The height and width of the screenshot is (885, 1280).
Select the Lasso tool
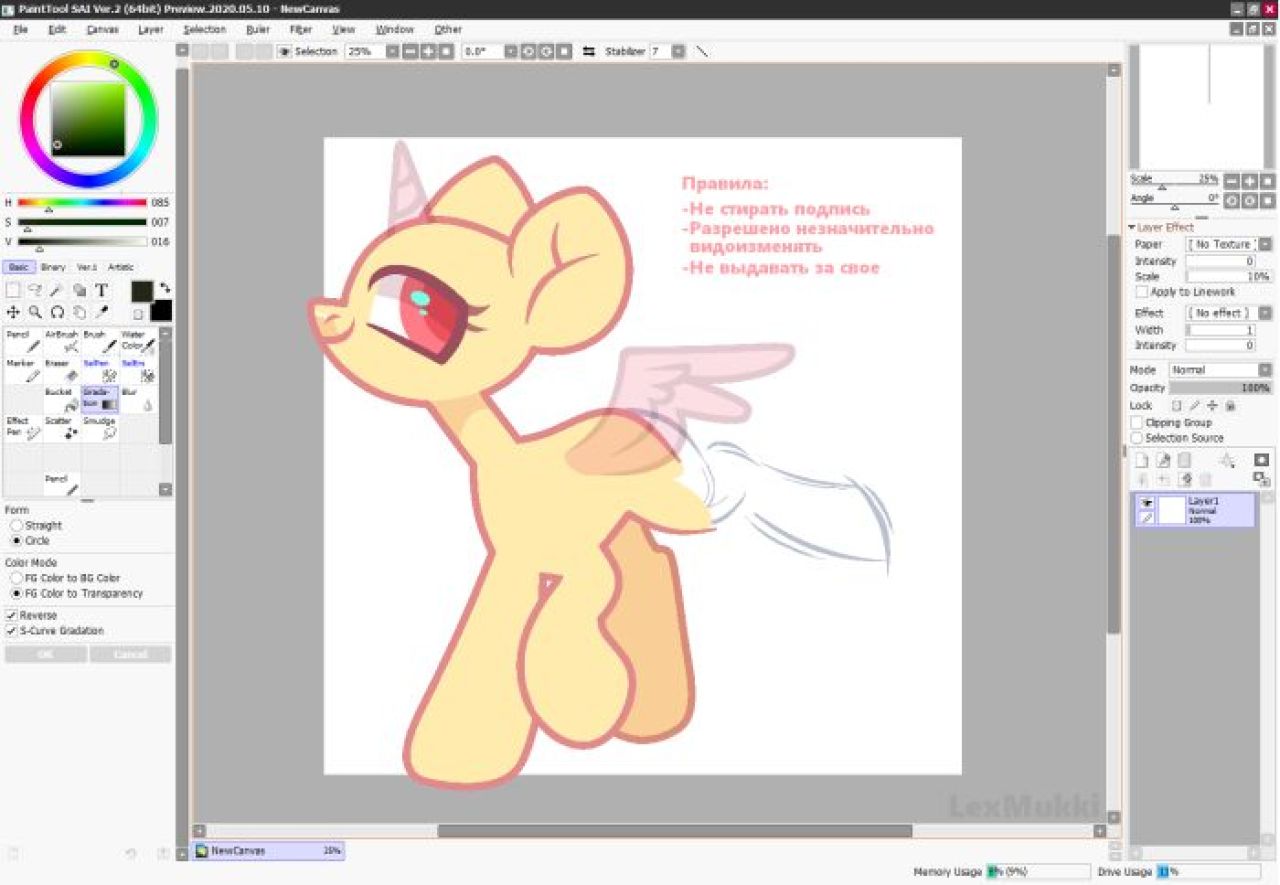click(x=35, y=290)
